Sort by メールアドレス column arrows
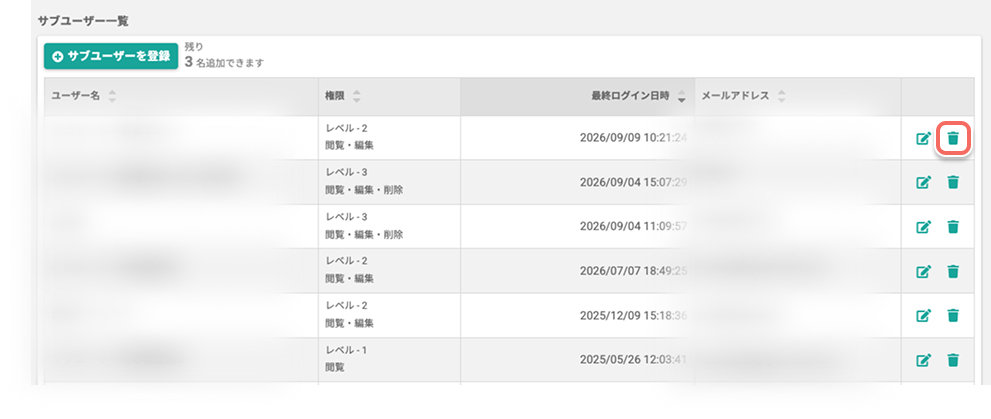 (x=781, y=97)
